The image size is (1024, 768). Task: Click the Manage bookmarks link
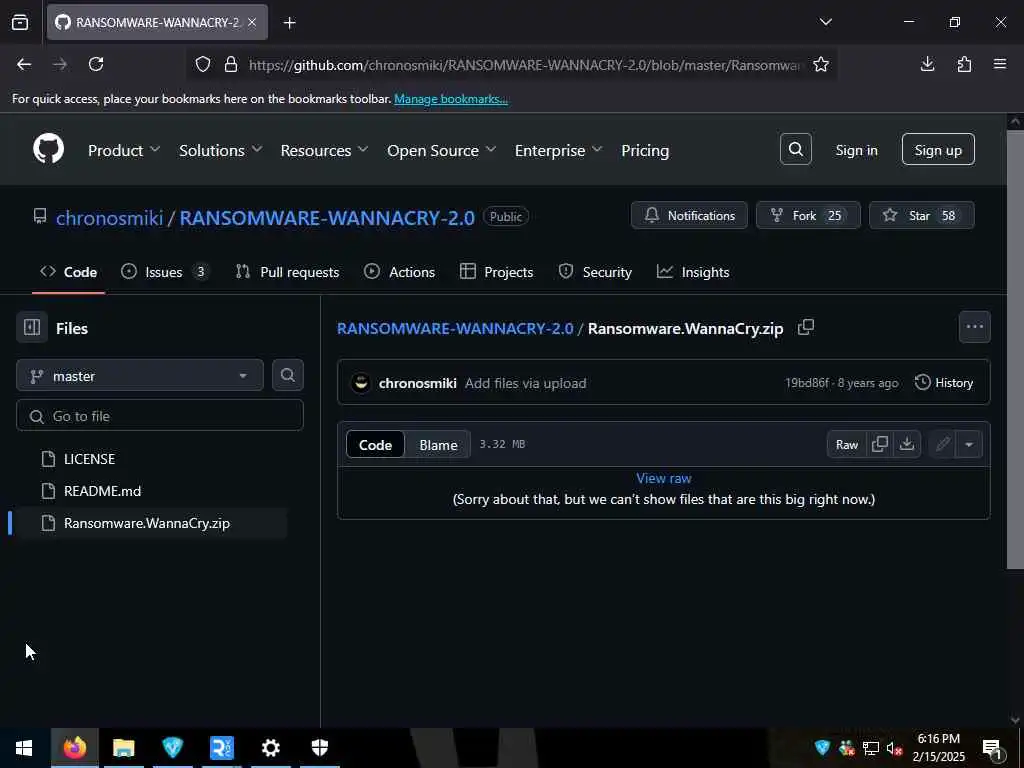tap(451, 99)
